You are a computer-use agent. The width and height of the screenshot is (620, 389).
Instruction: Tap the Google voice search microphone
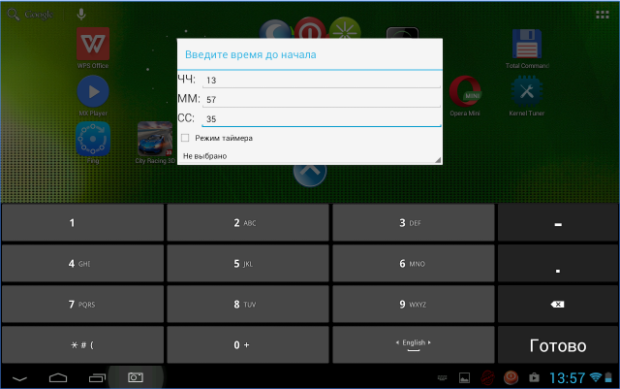click(x=81, y=14)
